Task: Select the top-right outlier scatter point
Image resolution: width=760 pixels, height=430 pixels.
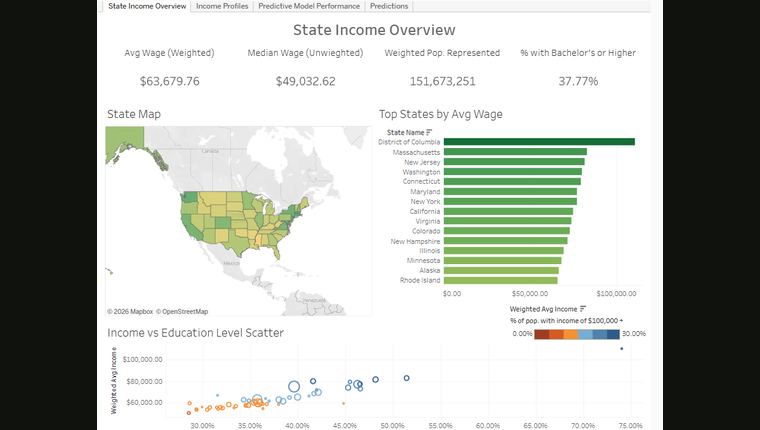Action: point(622,349)
